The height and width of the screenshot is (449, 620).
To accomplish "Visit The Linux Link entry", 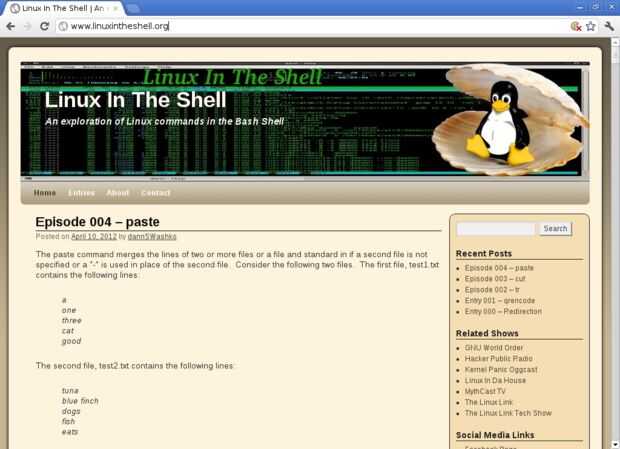I will [x=489, y=402].
